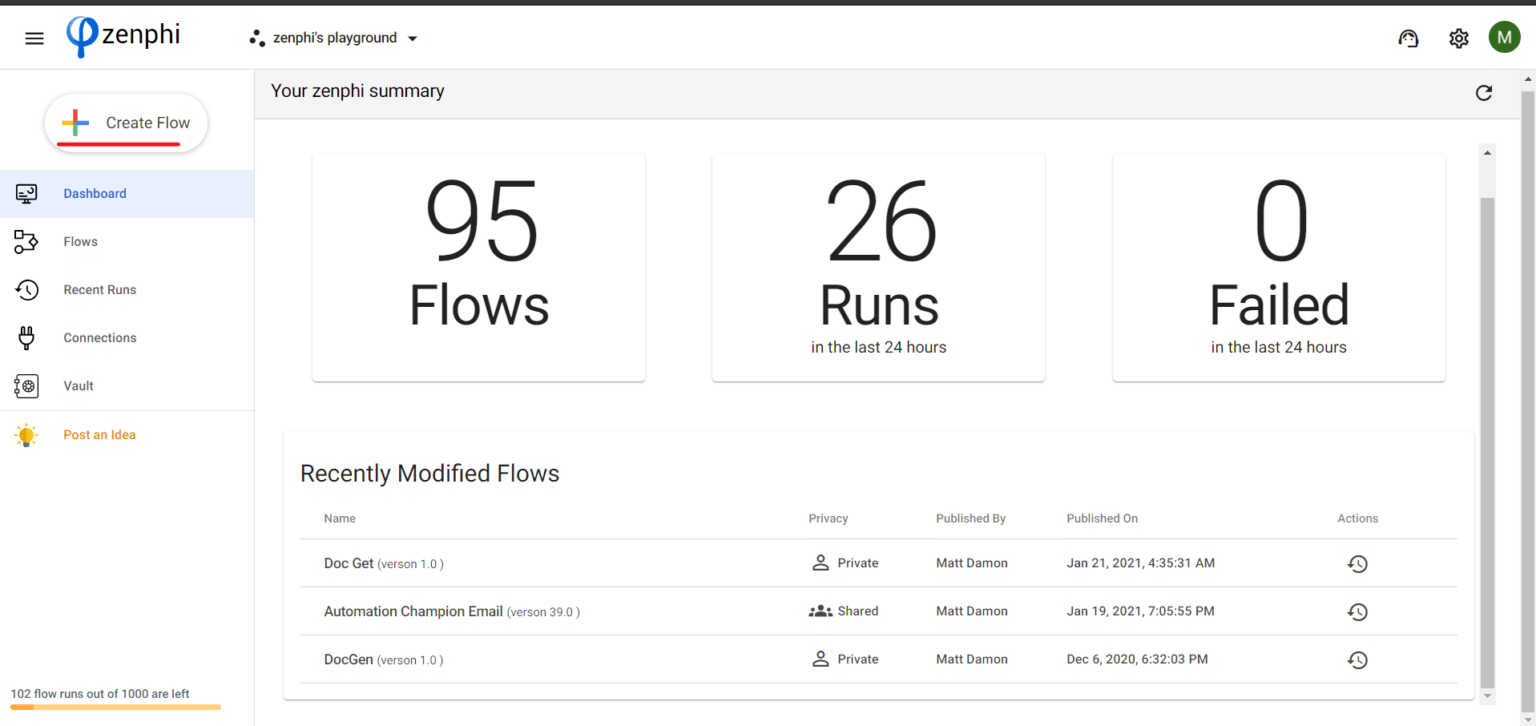Refresh the zenphi summary
Image resolution: width=1536 pixels, height=726 pixels.
(1484, 92)
